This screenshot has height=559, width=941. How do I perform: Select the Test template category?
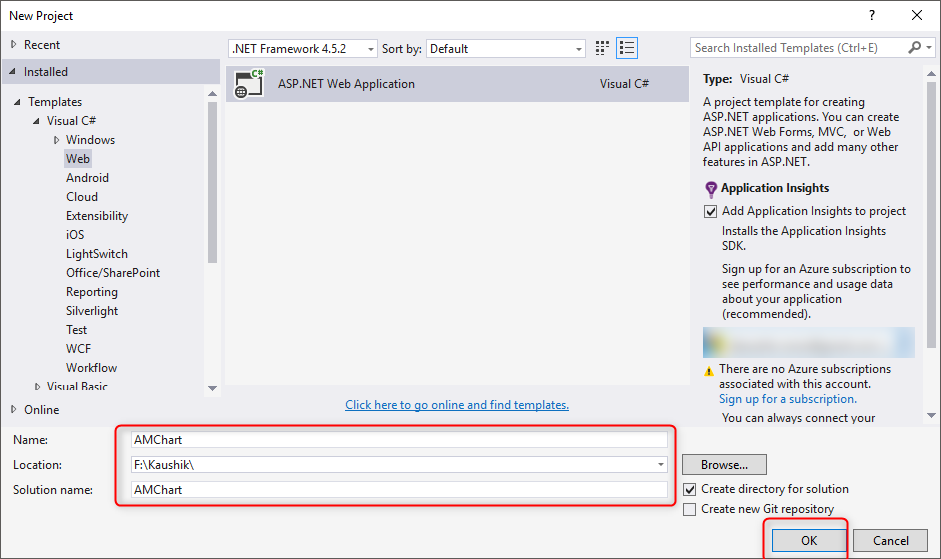77,330
